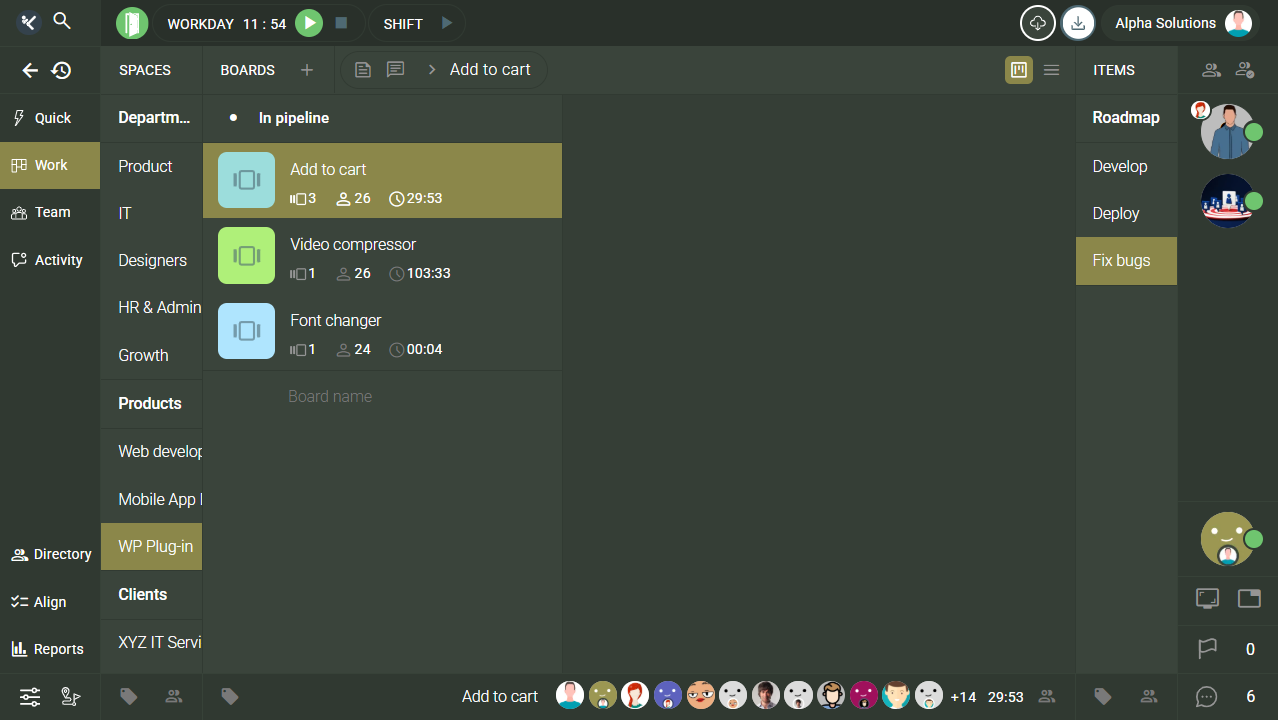This screenshot has width=1278, height=720.
Task: Open the board notes document icon
Action: (x=363, y=70)
